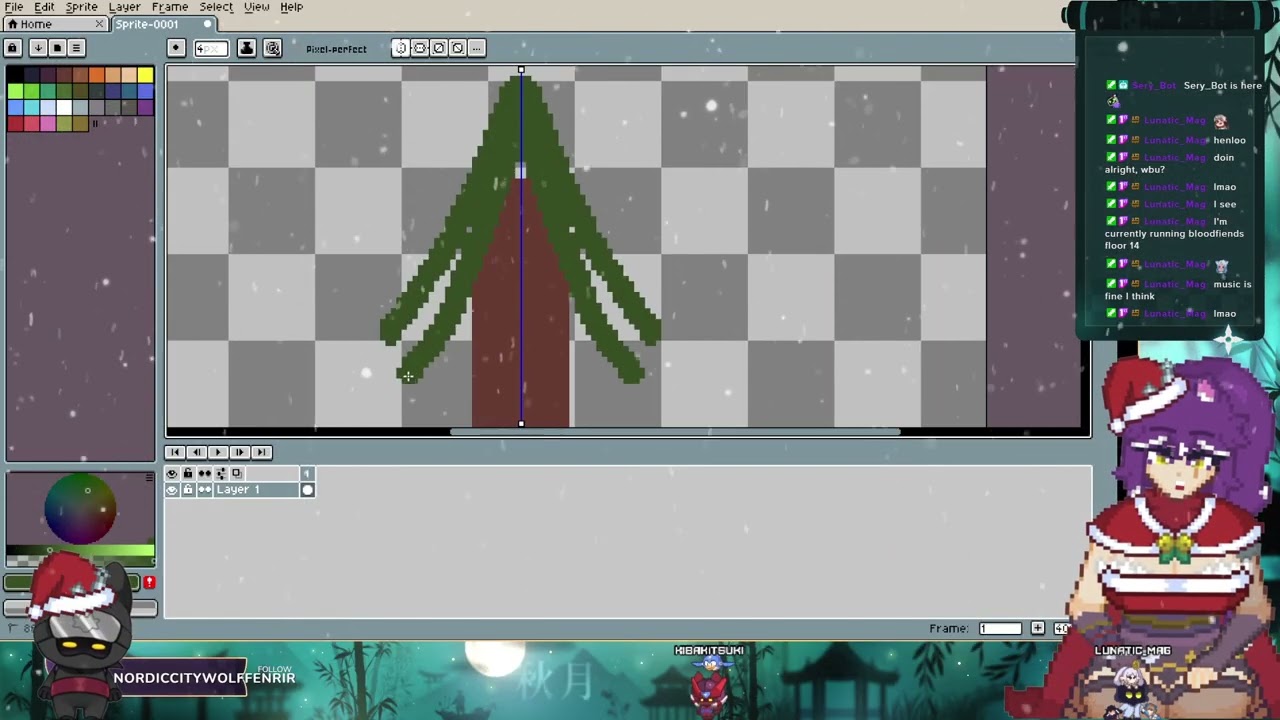
Task: Pick a hue on the color wheel
Action: click(x=80, y=510)
